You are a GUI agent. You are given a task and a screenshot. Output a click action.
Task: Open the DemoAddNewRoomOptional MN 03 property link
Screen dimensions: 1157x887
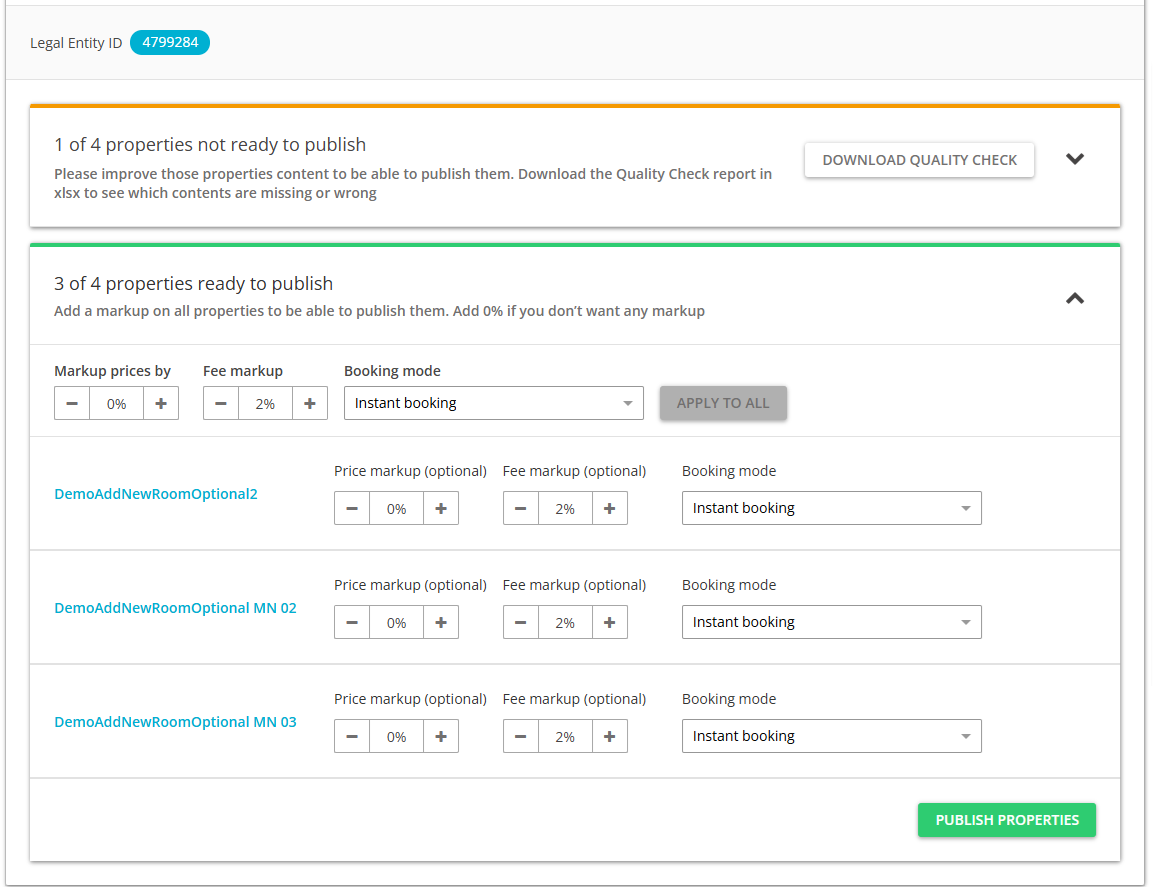point(176,722)
